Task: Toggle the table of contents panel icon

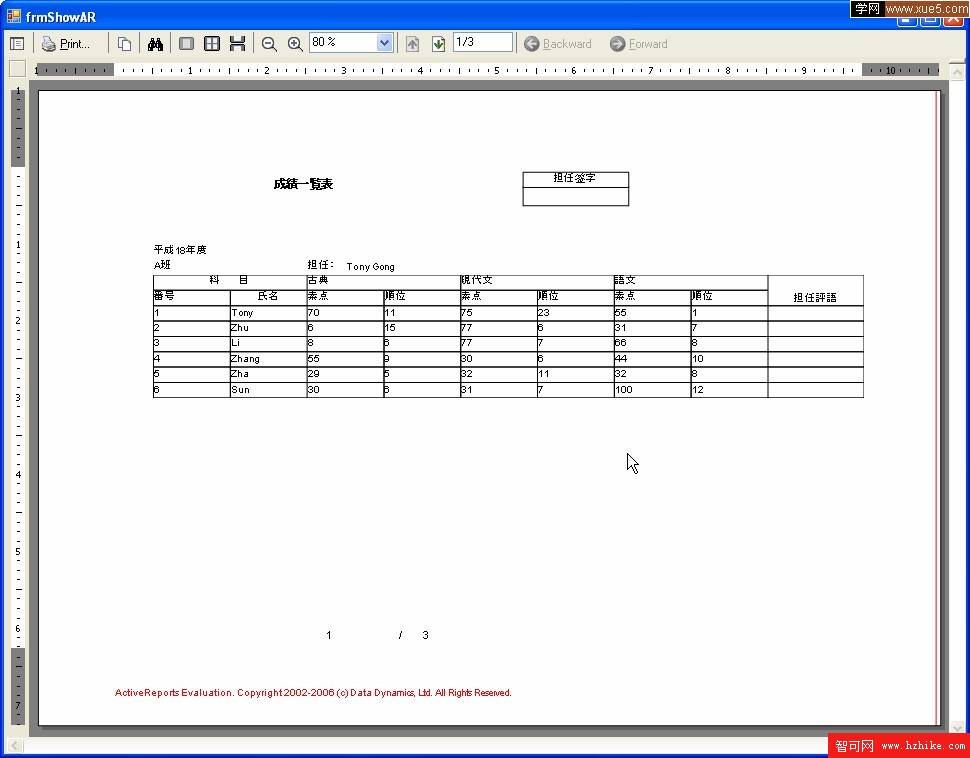Action: (x=17, y=44)
